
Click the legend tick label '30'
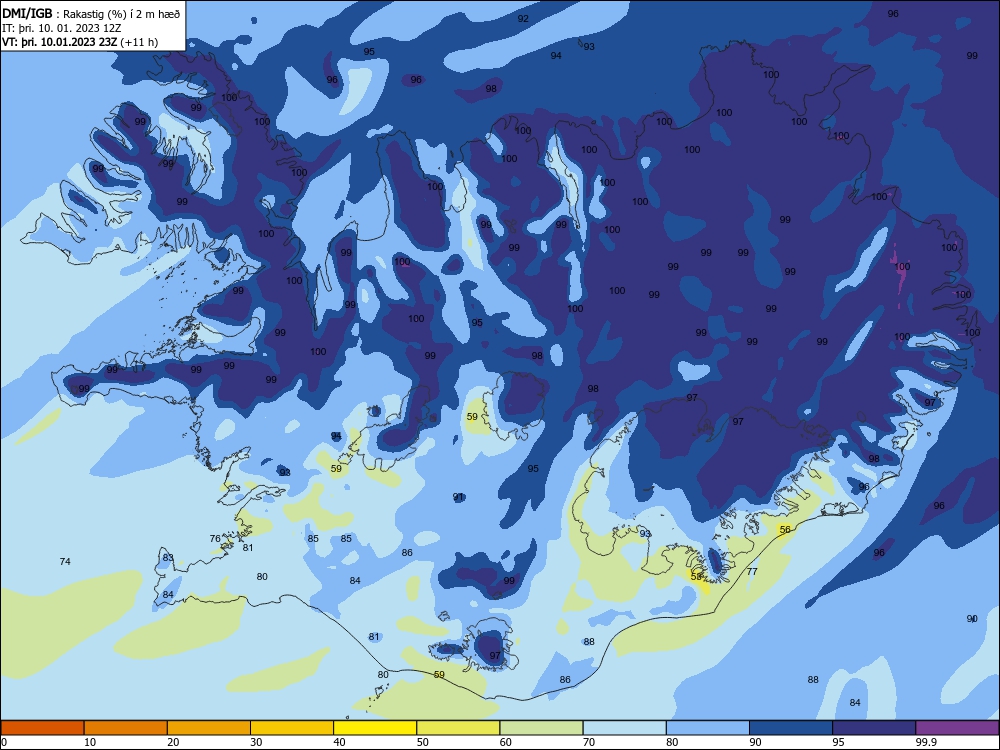pos(256,742)
